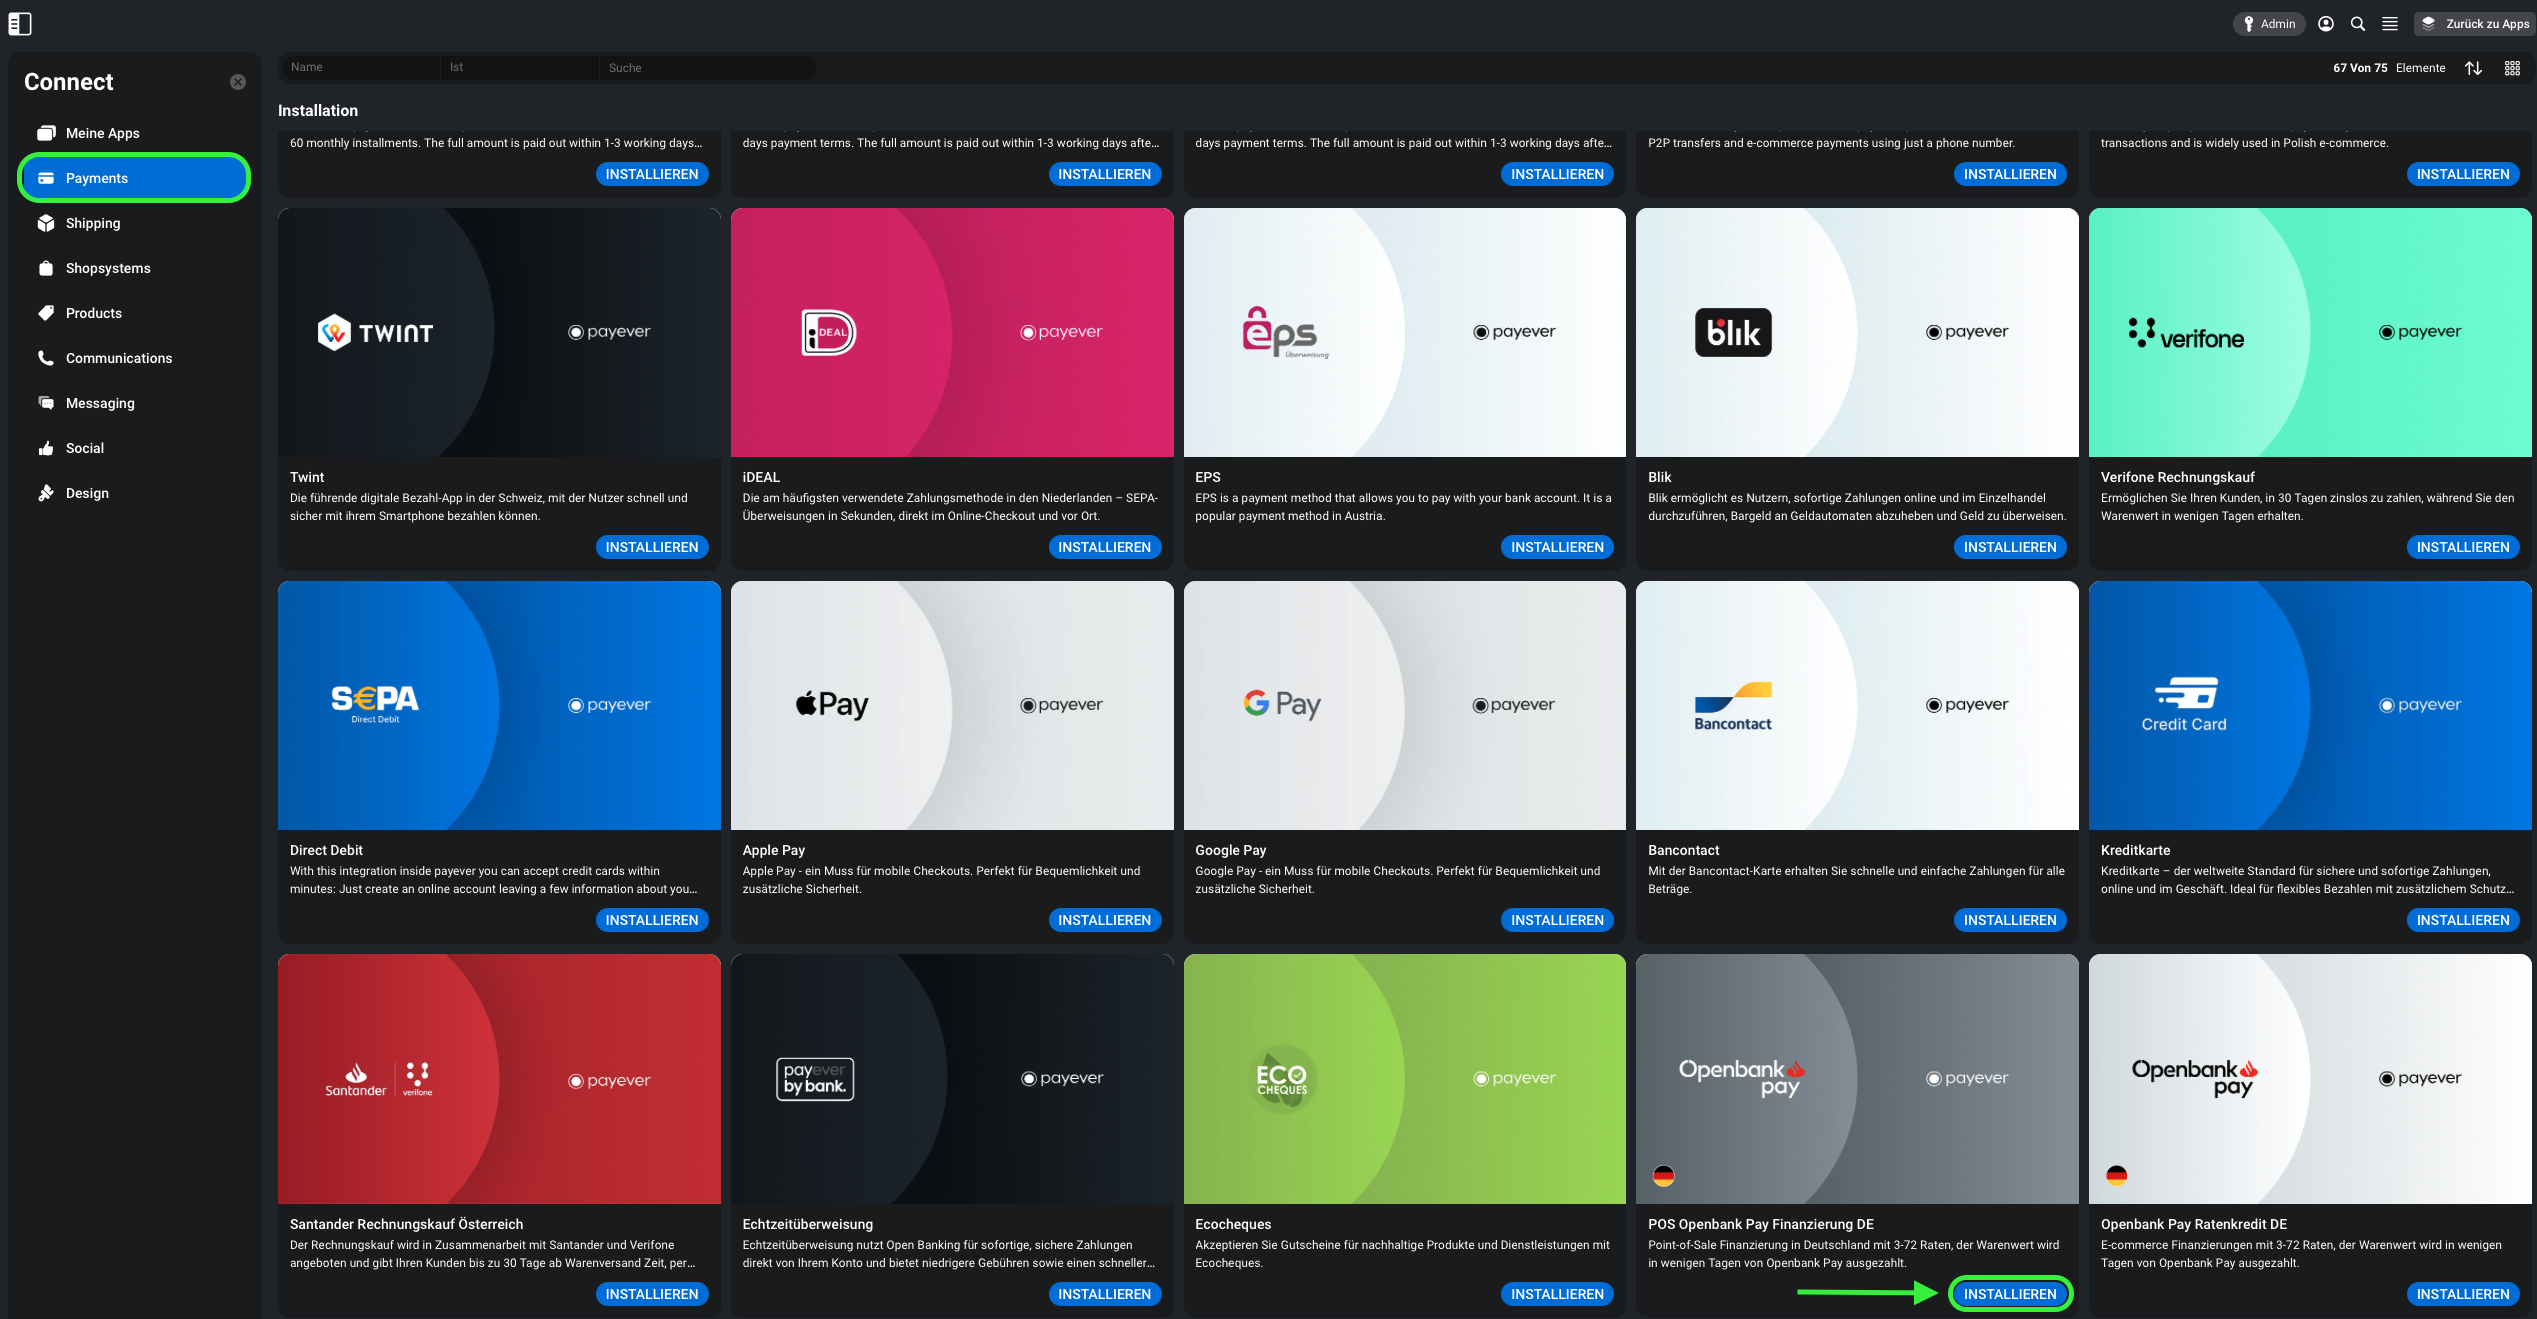Viewport: 2537px width, 1319px height.
Task: Install Kreditkarte
Action: coord(2463,920)
